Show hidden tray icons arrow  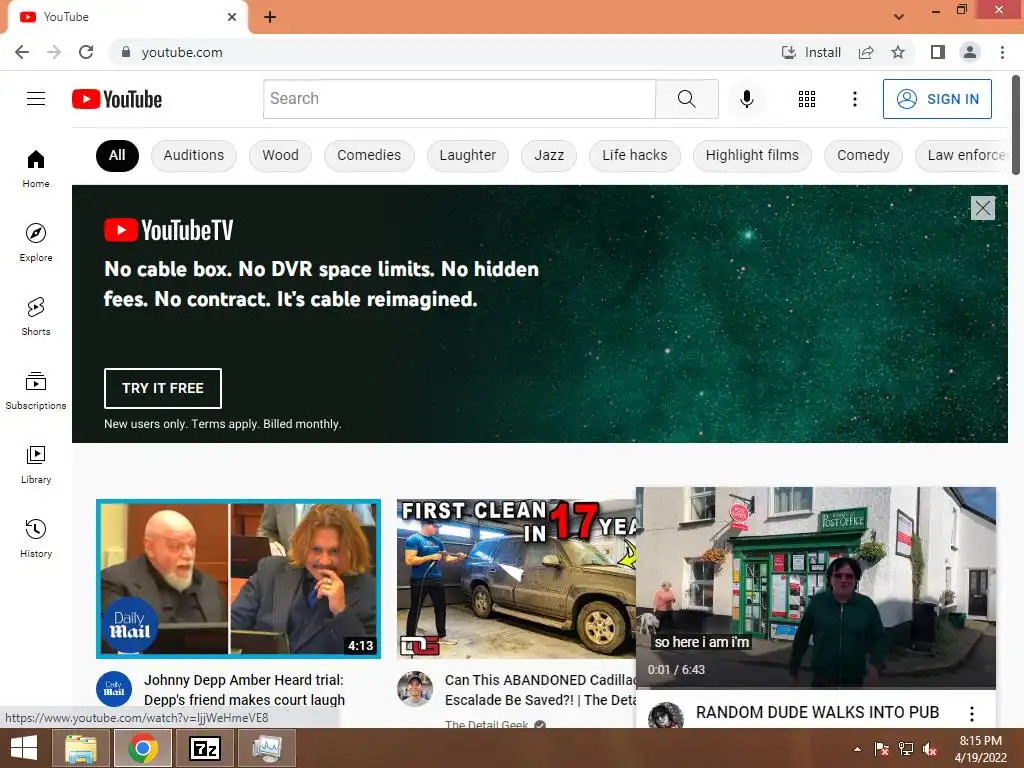point(857,749)
